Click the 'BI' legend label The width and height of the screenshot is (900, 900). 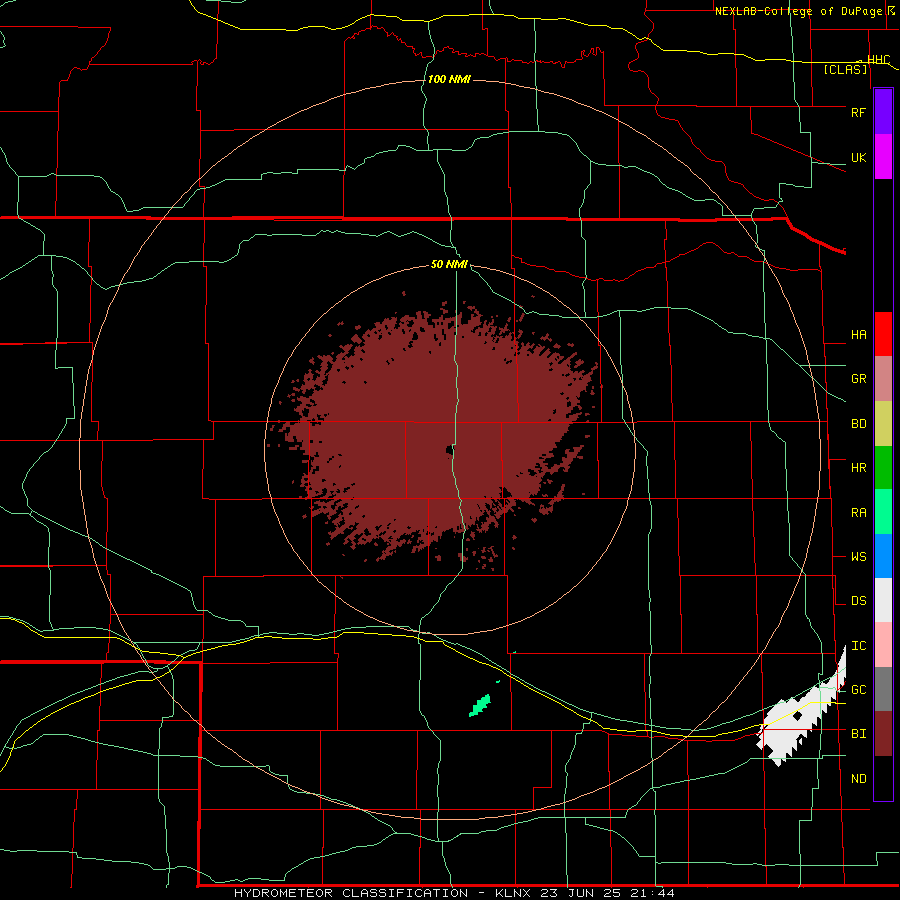click(x=858, y=734)
